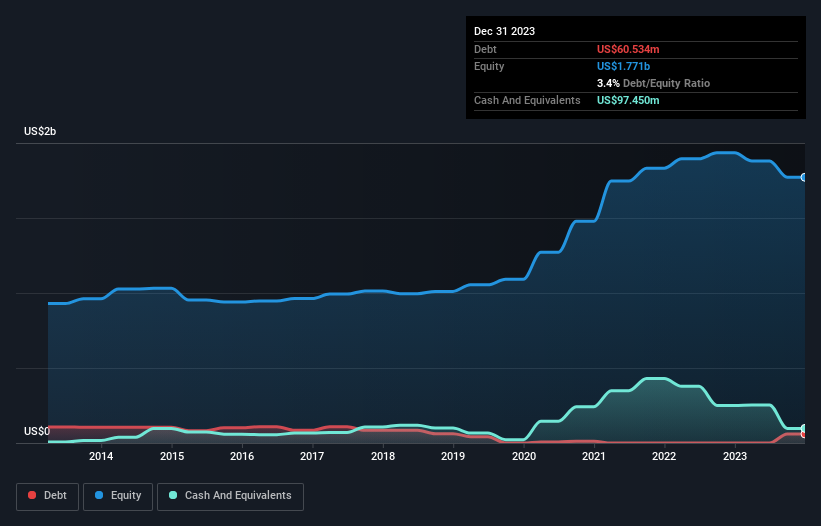Click the 2015 x-axis label

(x=172, y=456)
